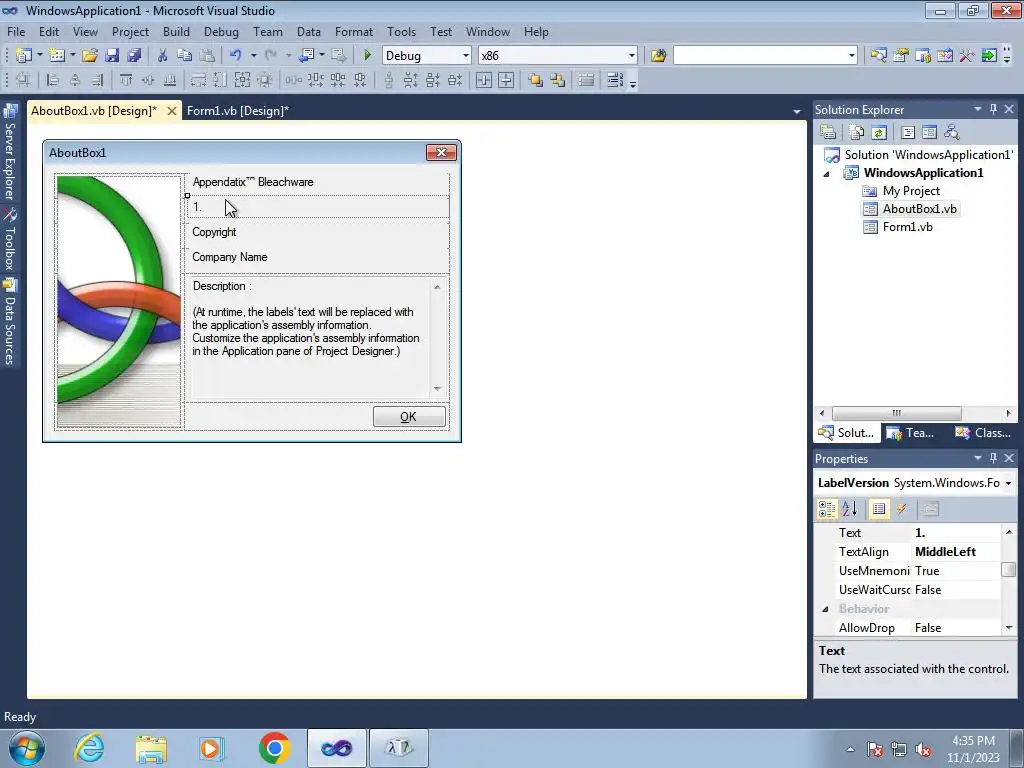This screenshot has height=768, width=1024.
Task: Click the green arrow Start Page icon
Action: click(x=989, y=56)
